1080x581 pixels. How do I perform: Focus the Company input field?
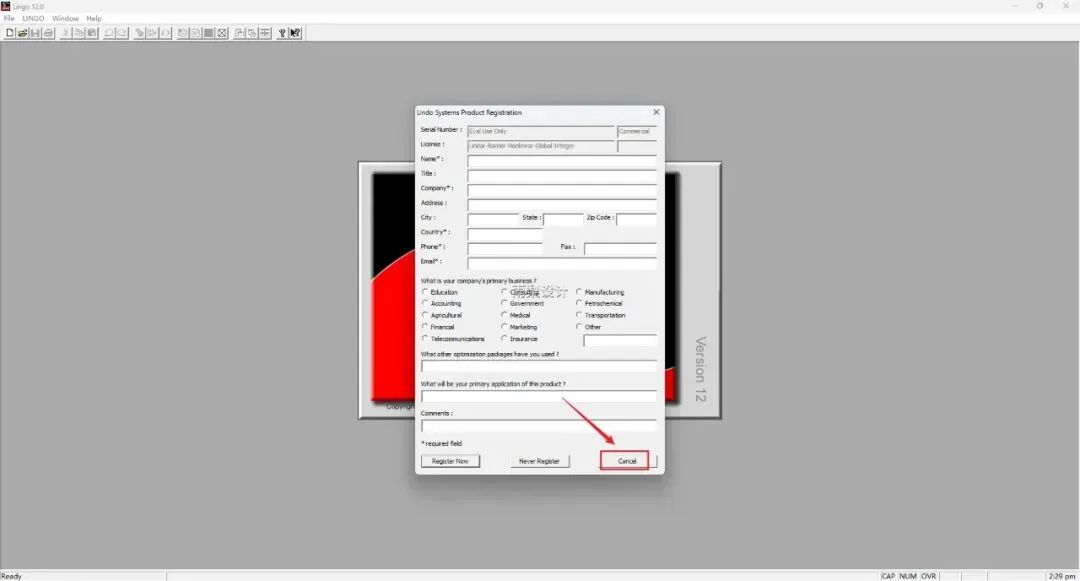click(x=562, y=189)
